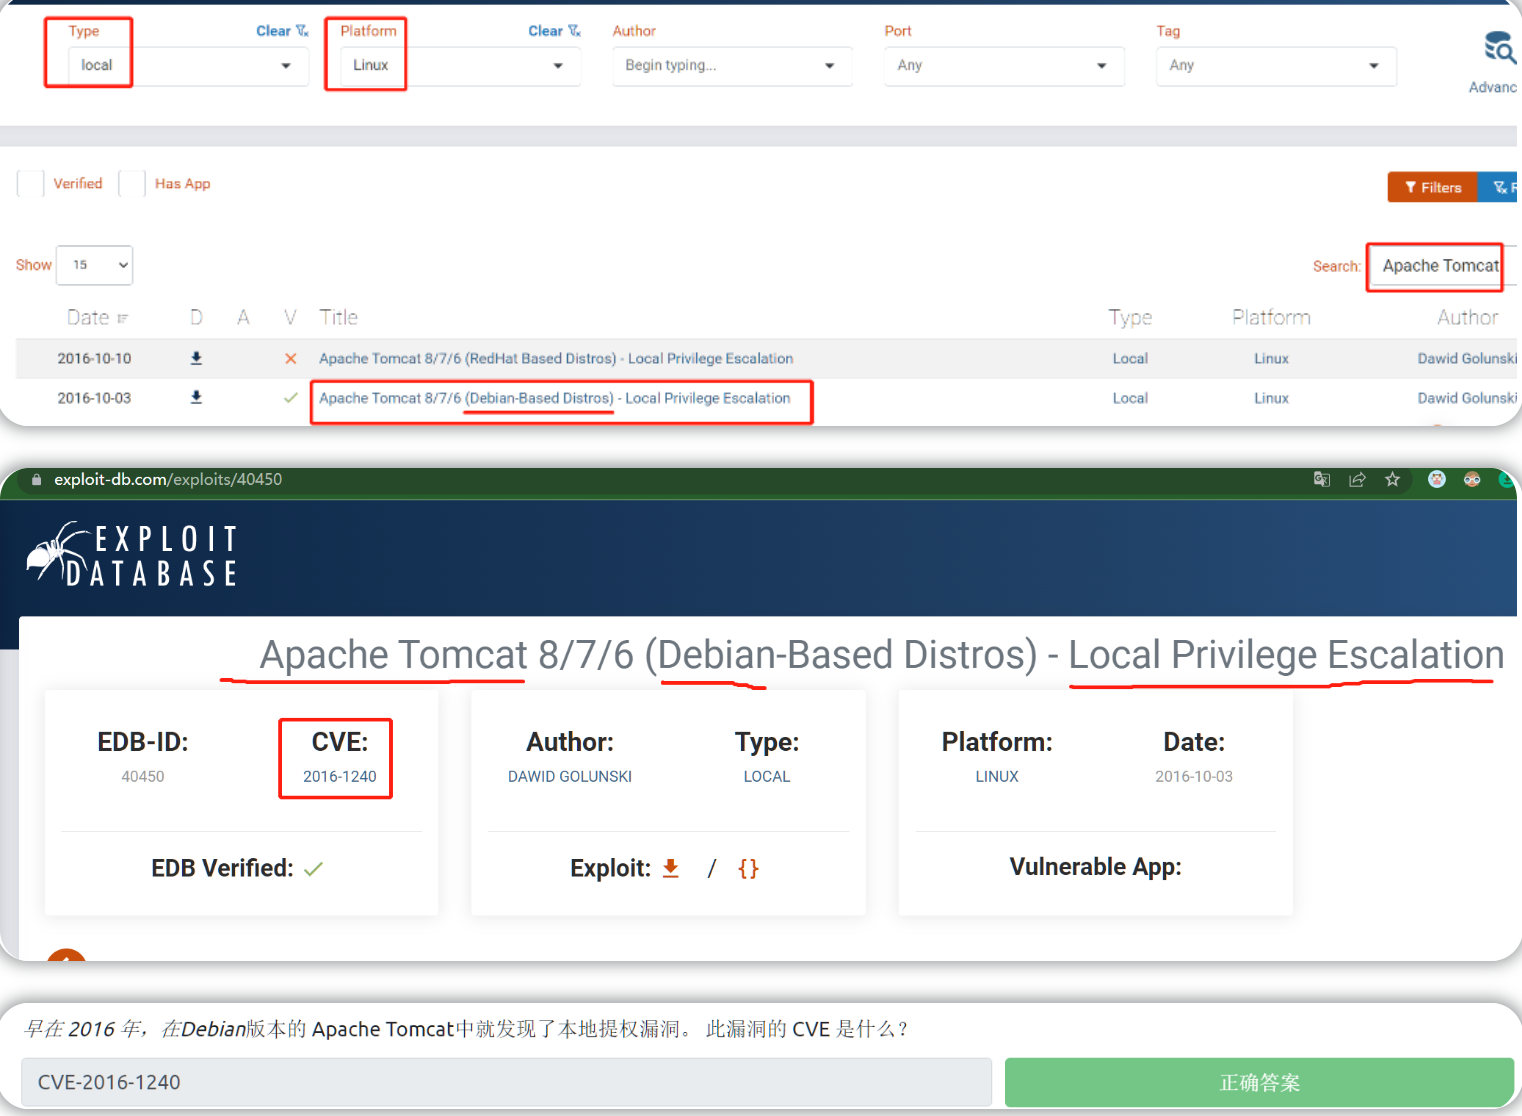1522x1116 pixels.
Task: Click the second browser extension face icon
Action: tap(1472, 479)
